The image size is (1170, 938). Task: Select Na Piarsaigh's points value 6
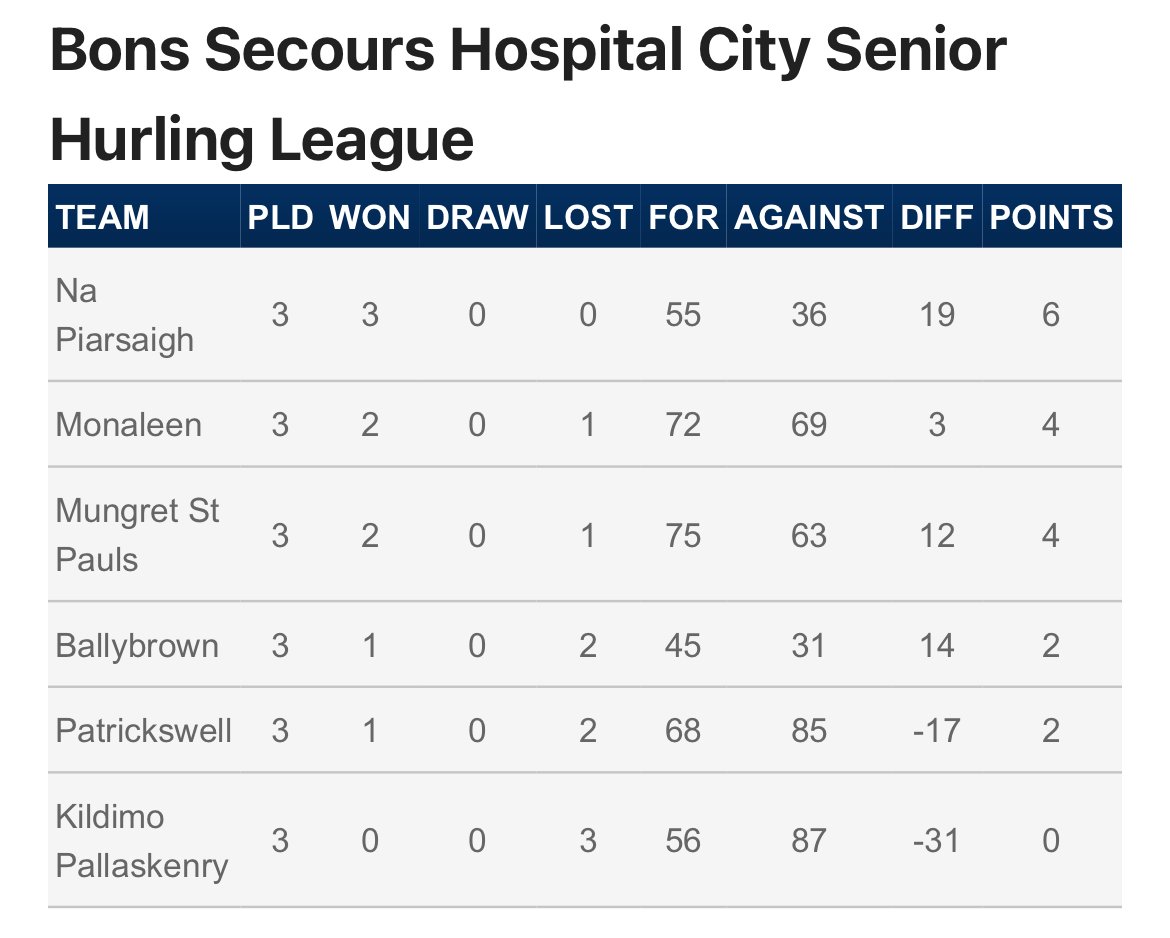tap(1051, 315)
